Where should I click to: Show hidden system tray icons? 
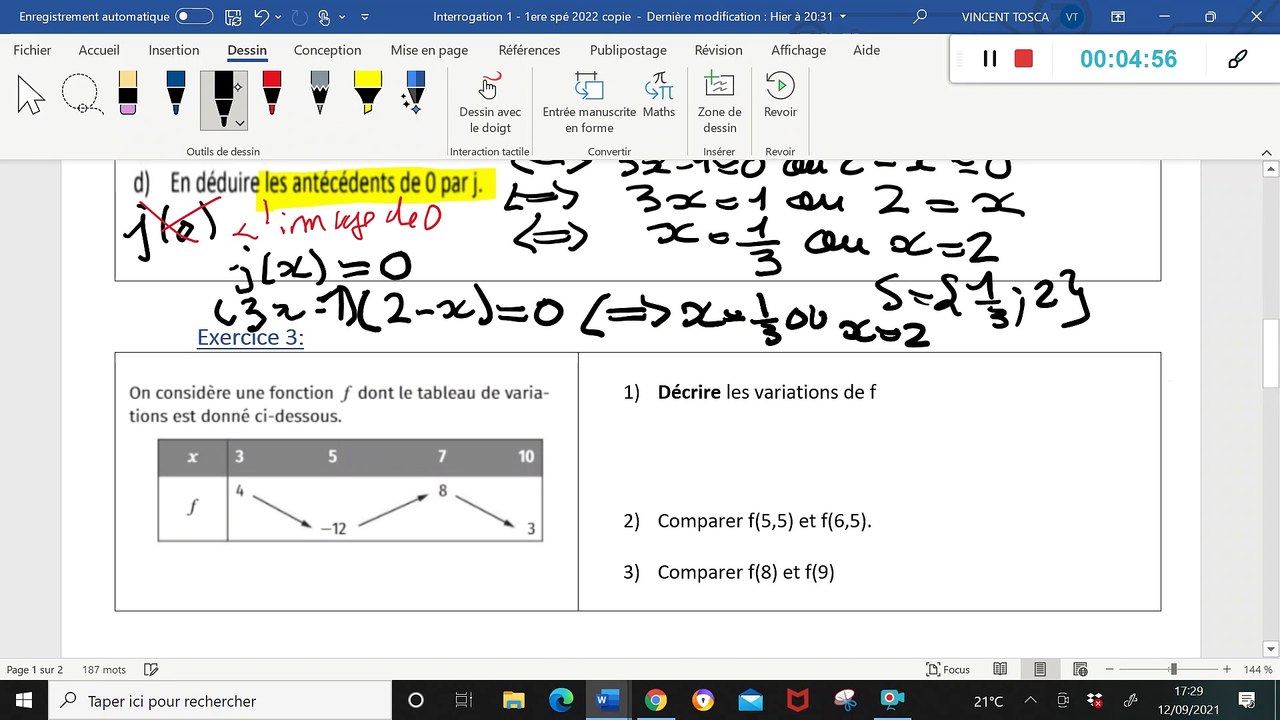tap(1030, 701)
